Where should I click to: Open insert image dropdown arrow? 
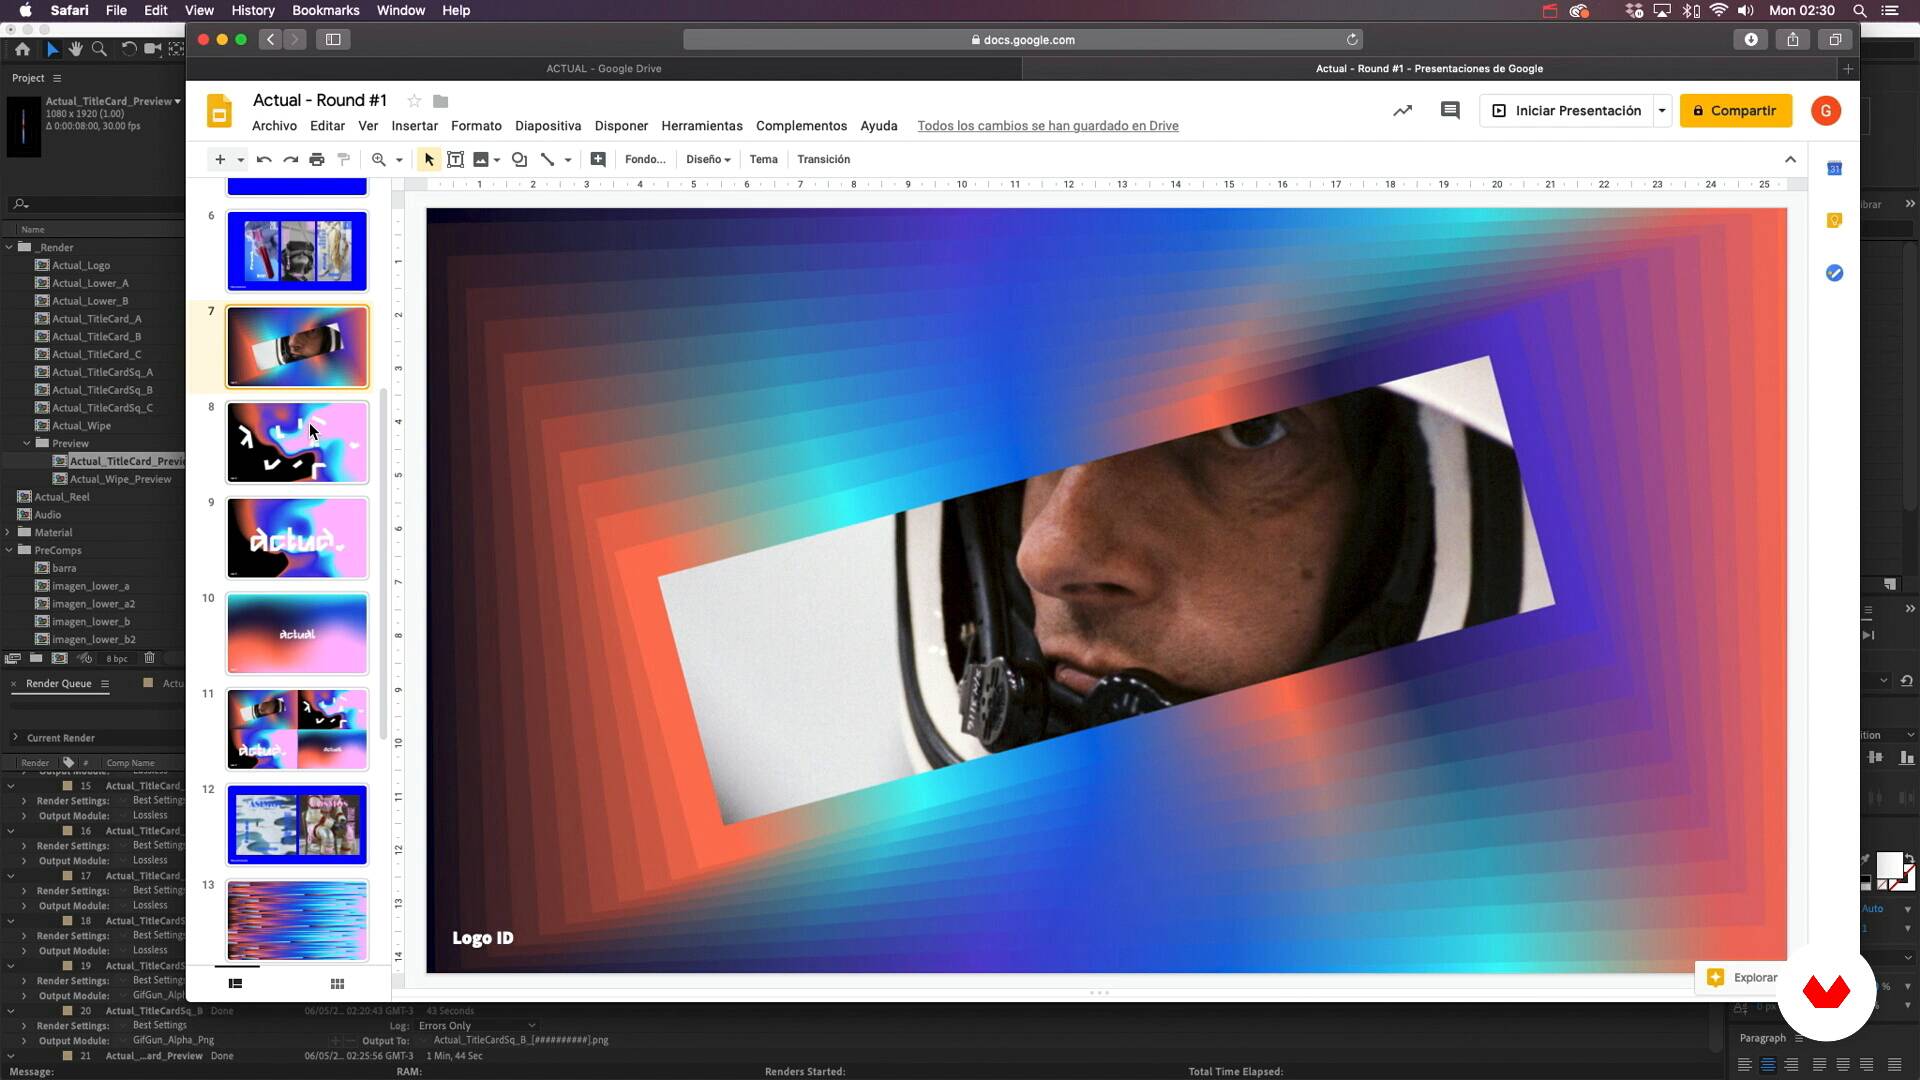[x=497, y=160]
